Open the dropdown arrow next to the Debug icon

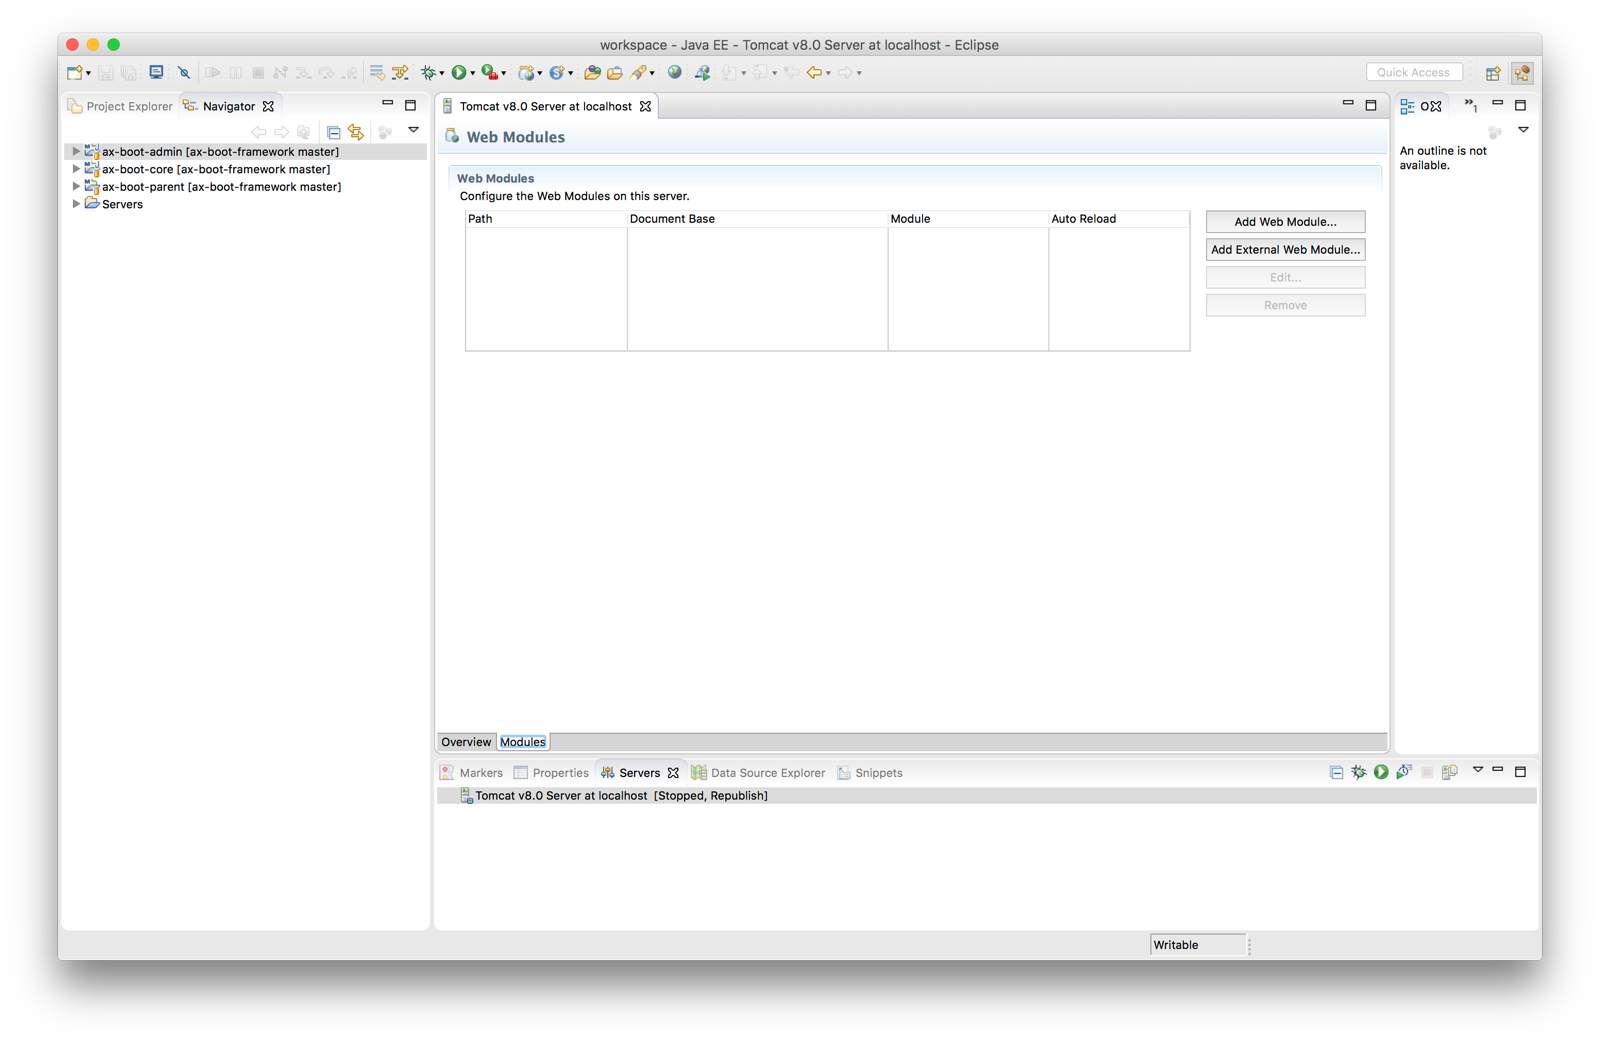point(442,73)
